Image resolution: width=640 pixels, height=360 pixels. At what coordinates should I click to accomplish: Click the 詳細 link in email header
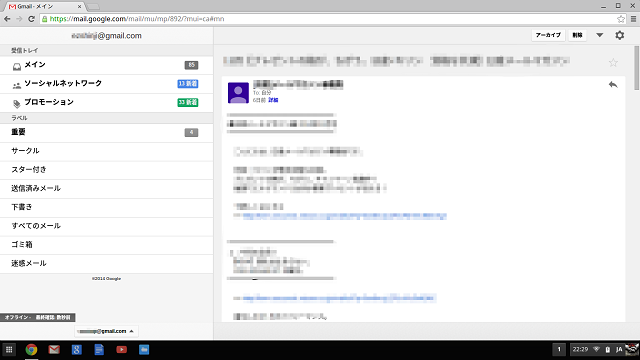273,100
